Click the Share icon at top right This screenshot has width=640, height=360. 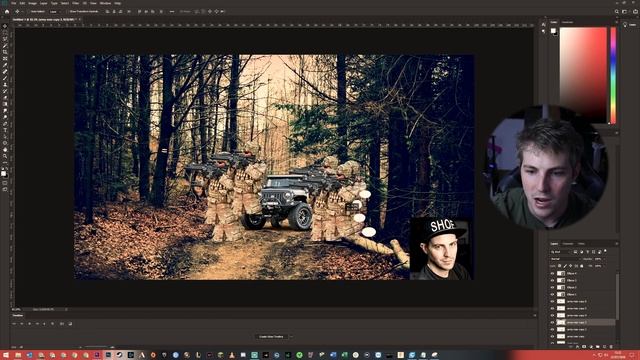635,11
